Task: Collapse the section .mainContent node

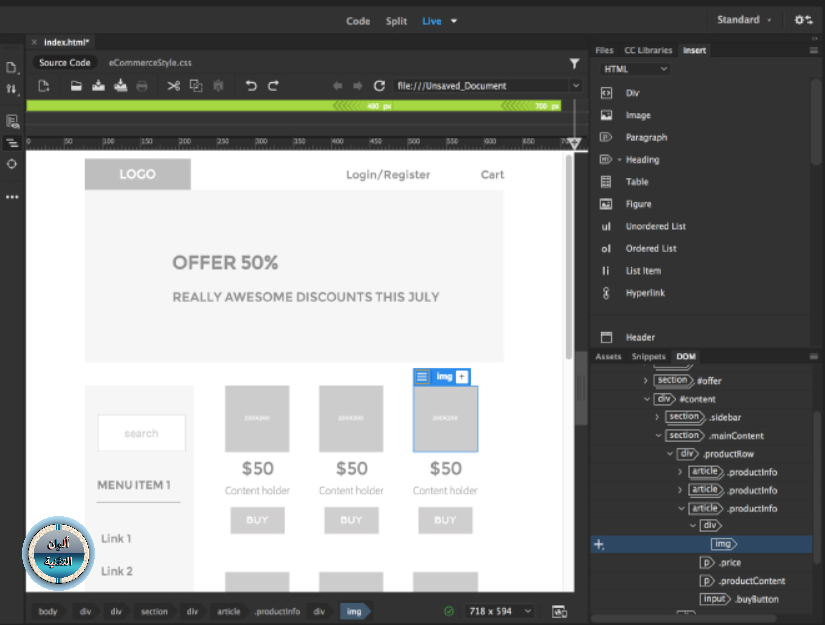Action: click(x=658, y=436)
